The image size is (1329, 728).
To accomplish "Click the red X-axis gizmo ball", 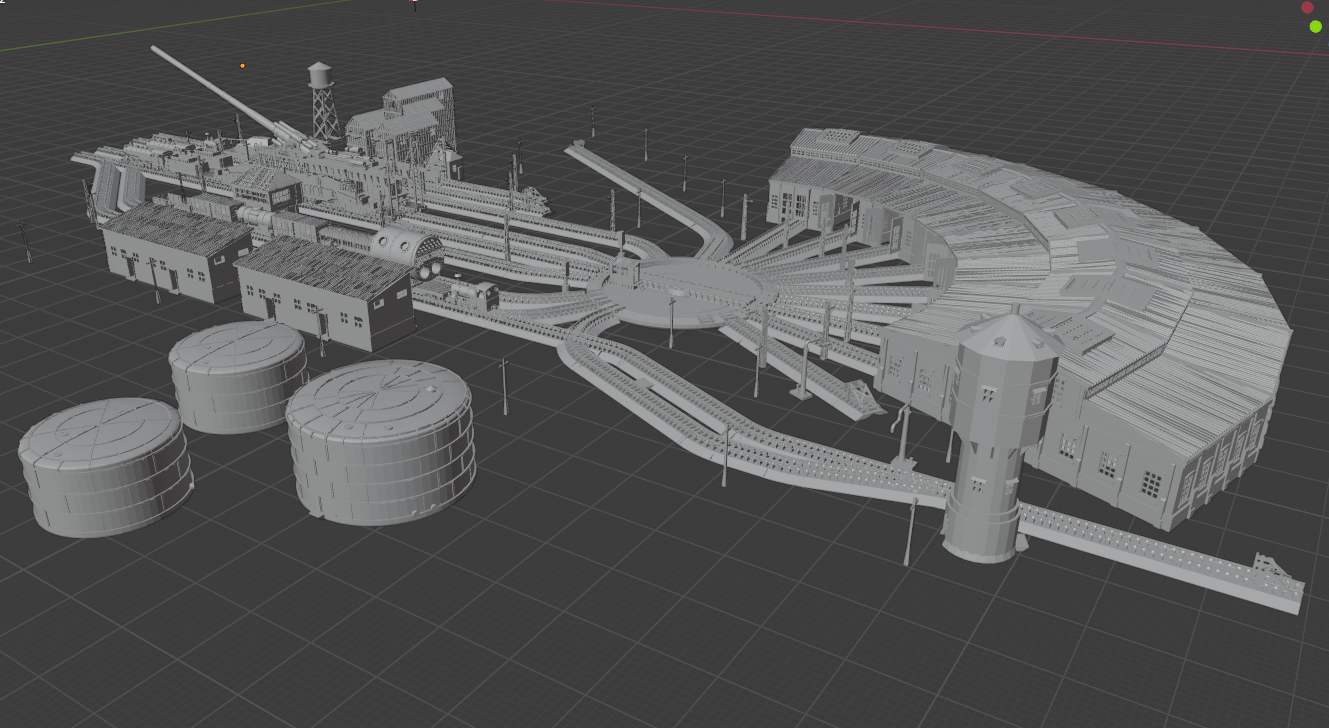I will [x=1306, y=7].
